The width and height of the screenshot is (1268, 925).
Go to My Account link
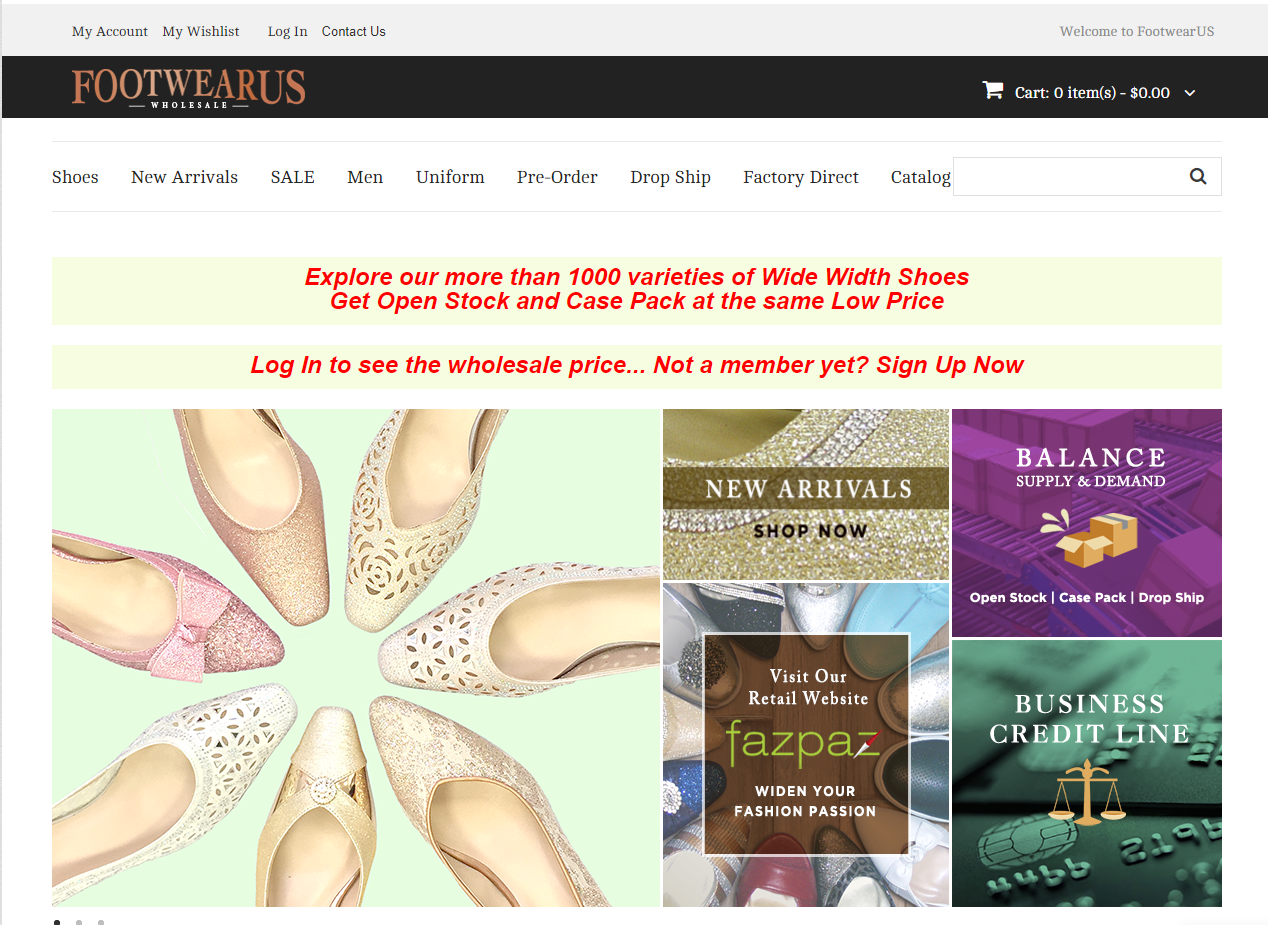coord(110,31)
